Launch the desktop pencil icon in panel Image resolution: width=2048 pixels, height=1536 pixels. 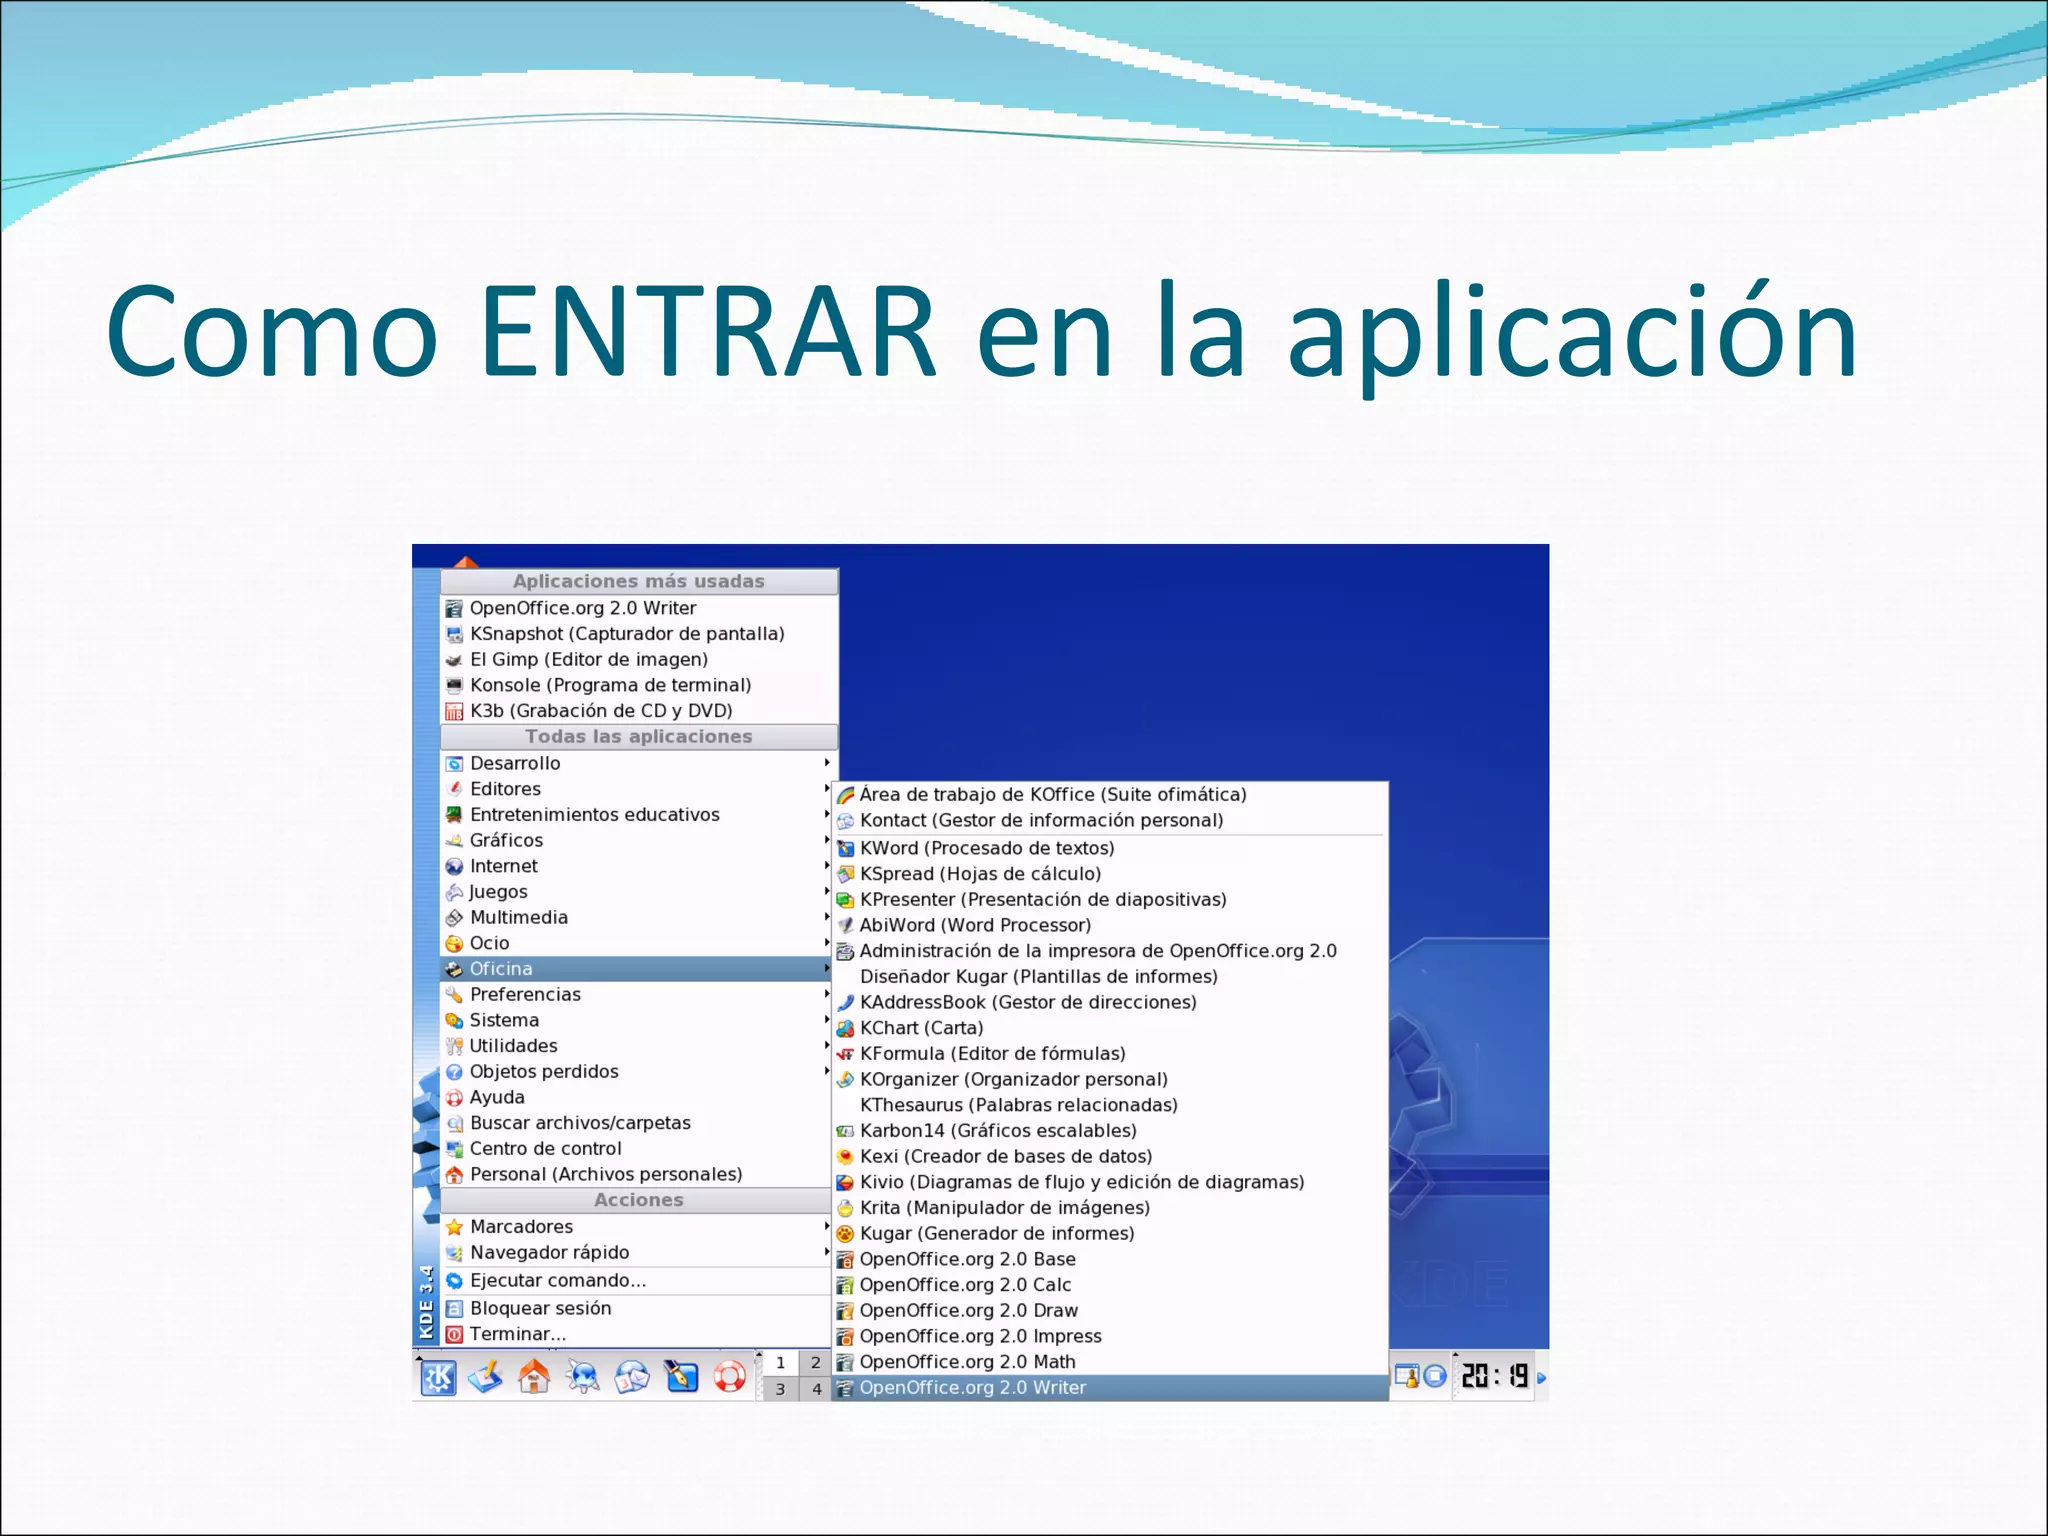click(486, 1377)
